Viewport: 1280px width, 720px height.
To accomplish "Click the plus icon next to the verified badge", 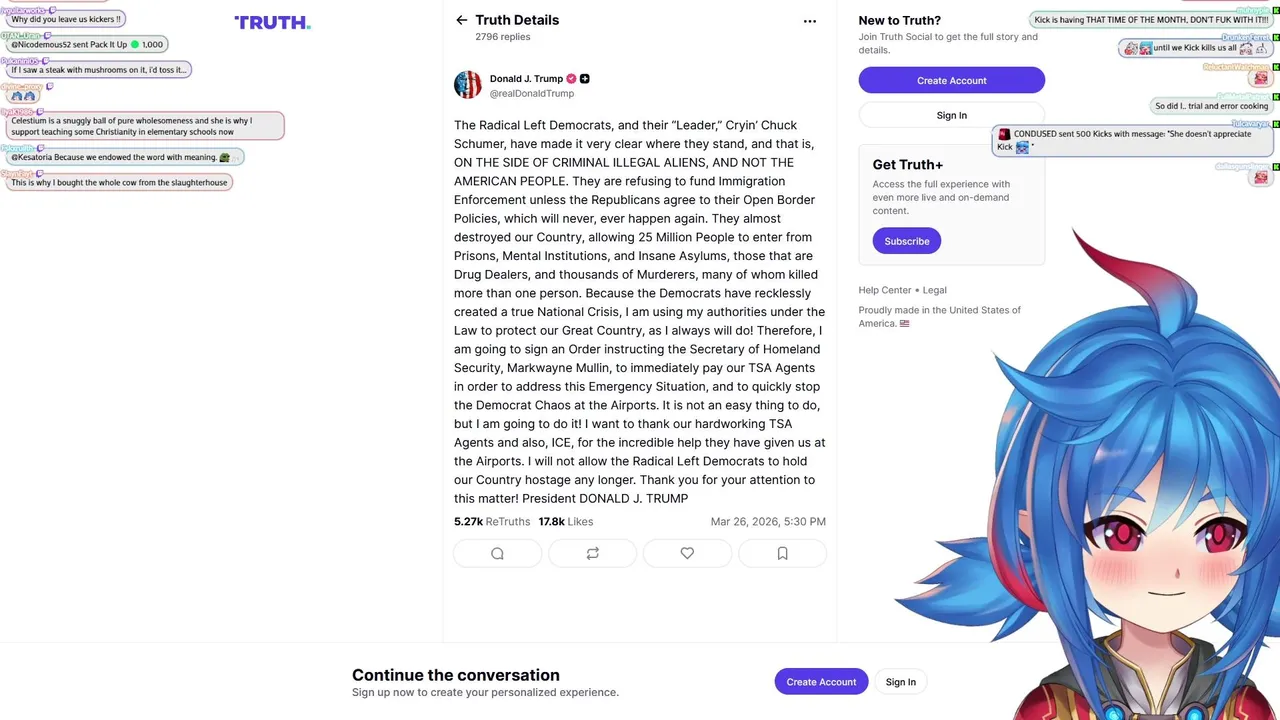I will pos(585,79).
